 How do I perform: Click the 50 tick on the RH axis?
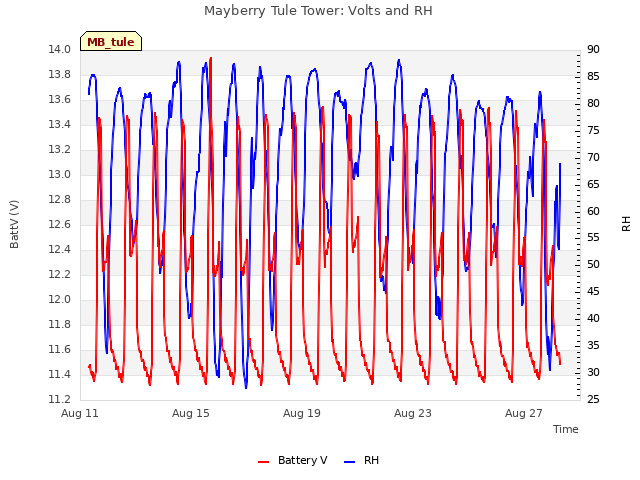pos(593,264)
